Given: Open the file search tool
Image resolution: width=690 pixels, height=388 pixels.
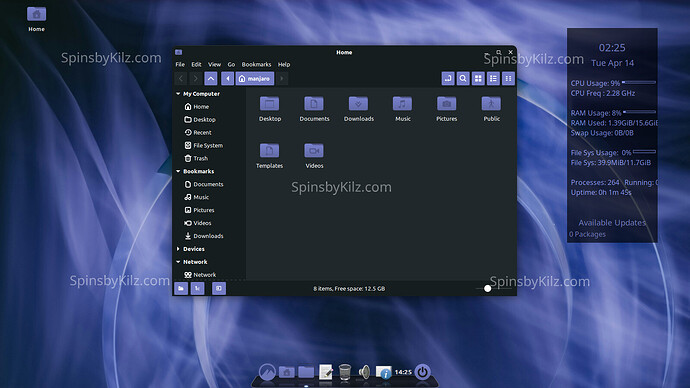Looking at the screenshot, I should [x=463, y=78].
